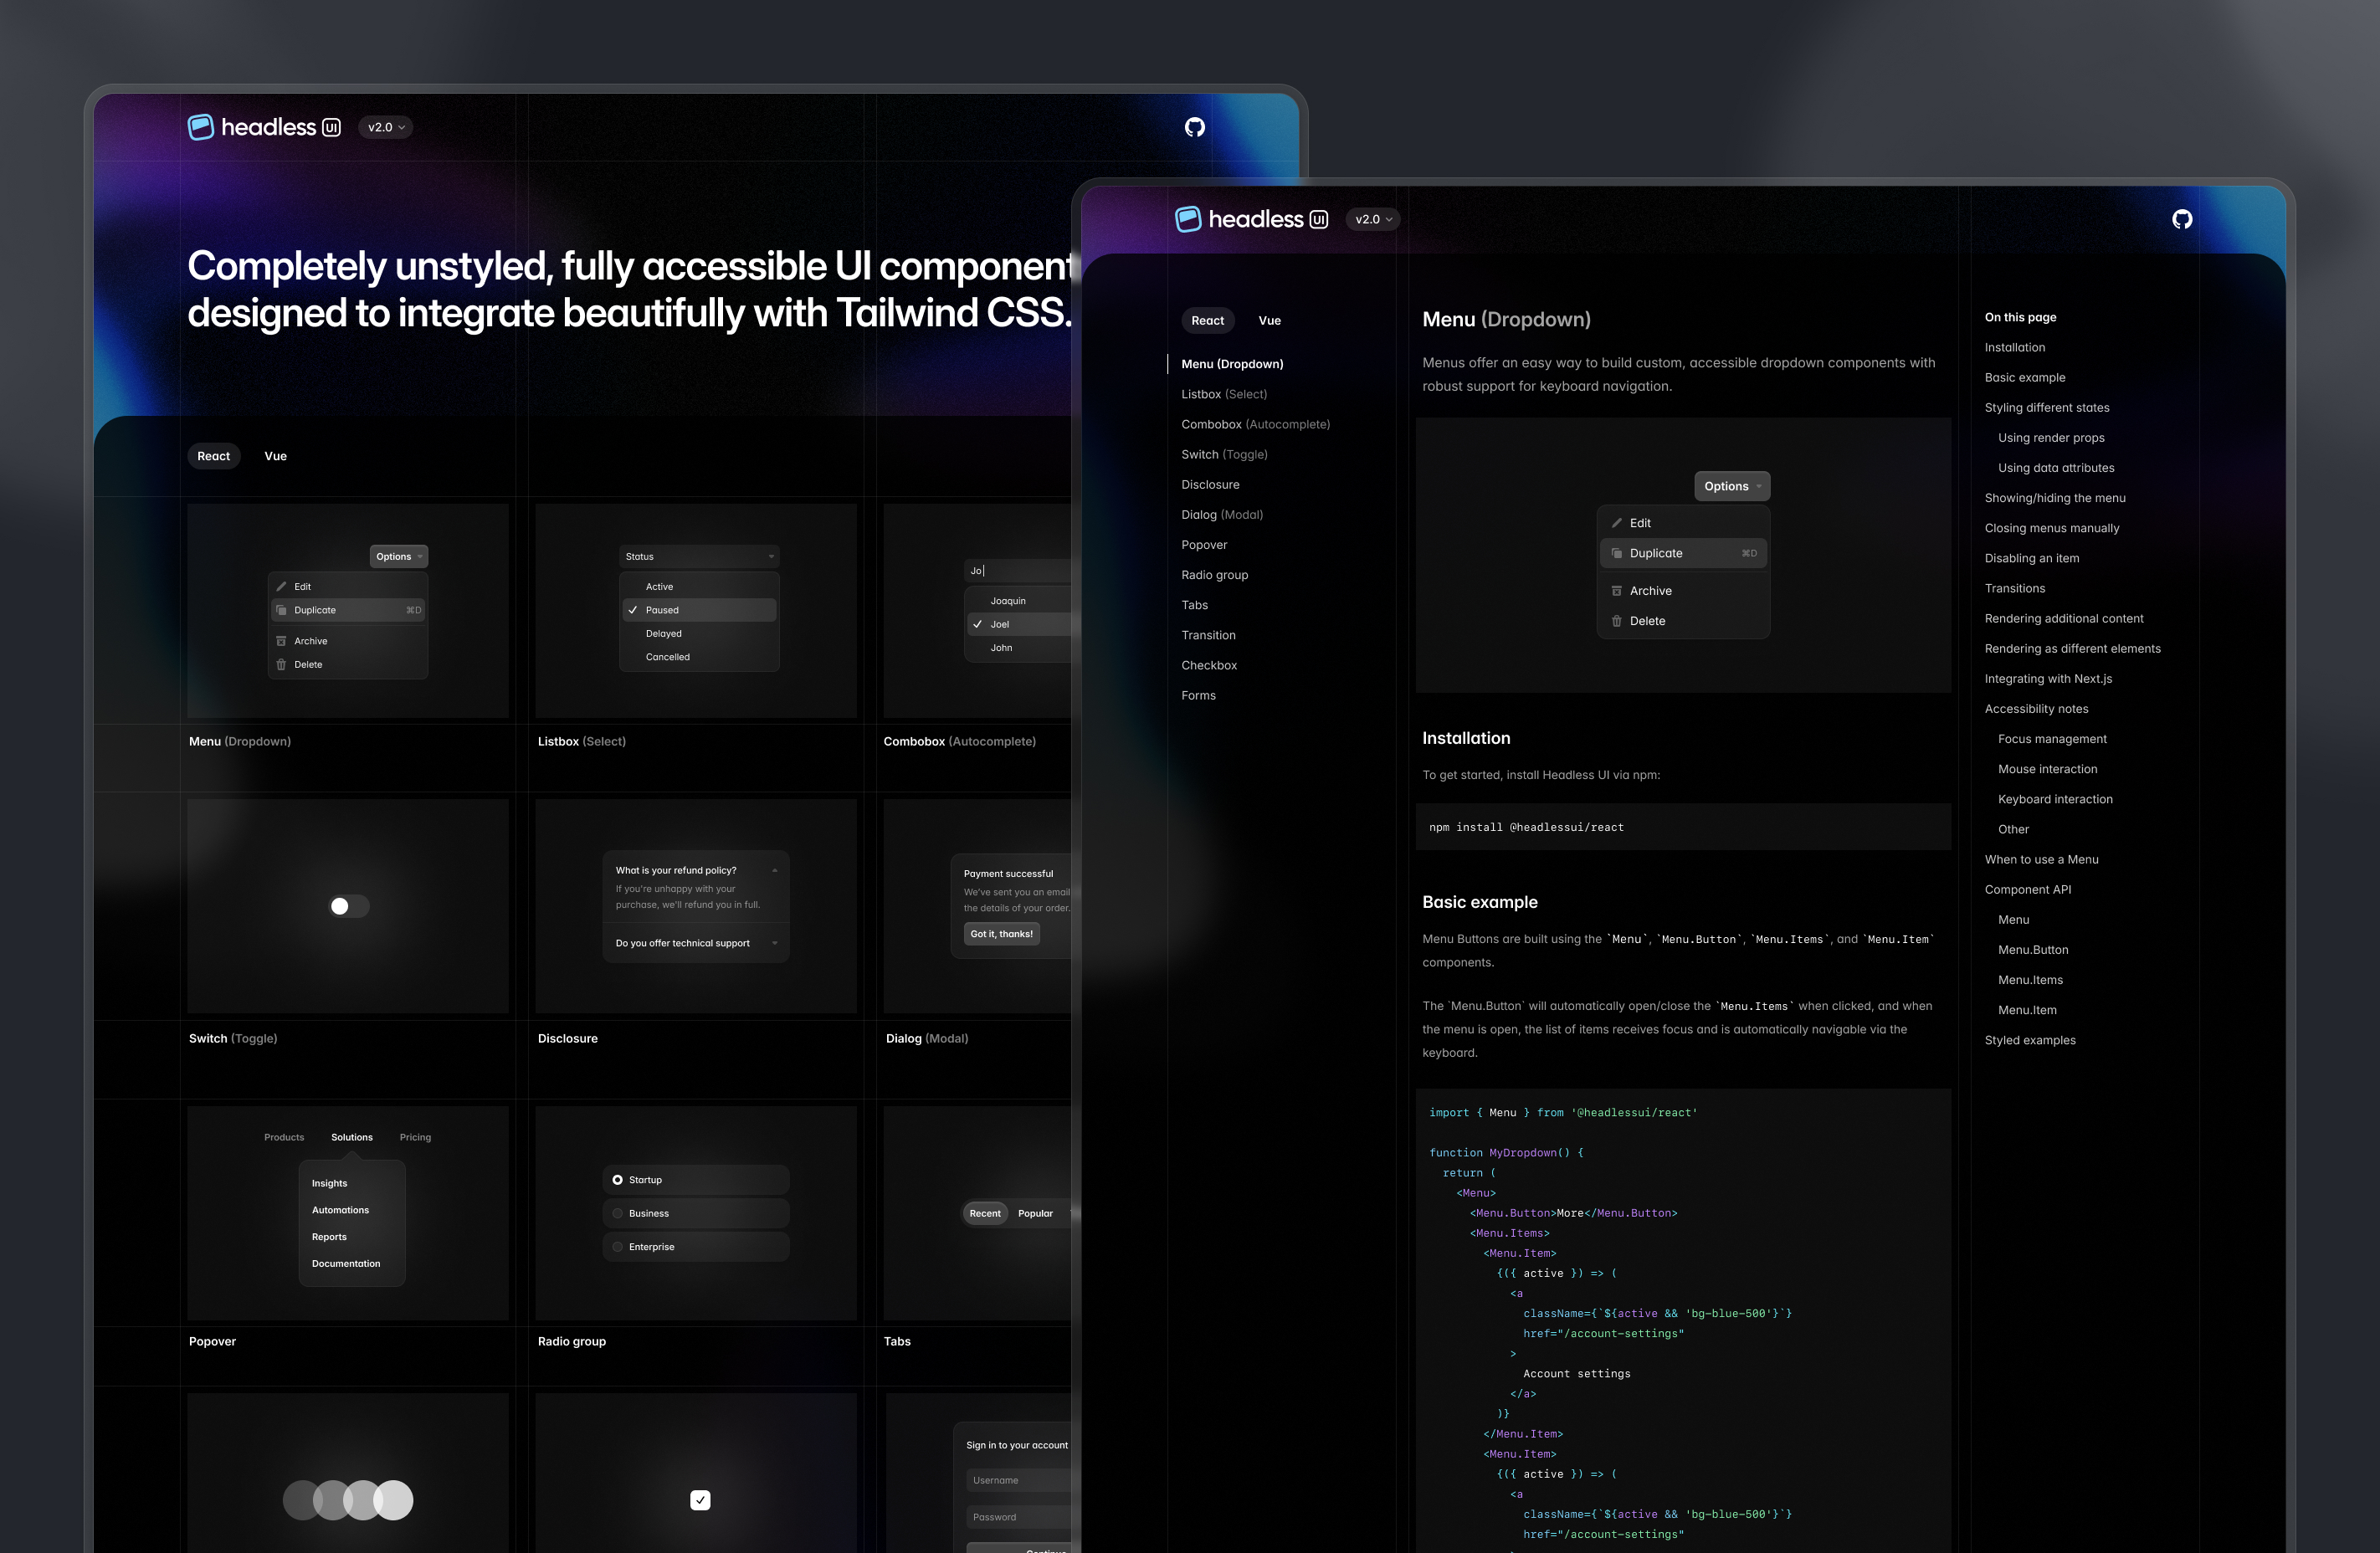Open Listbox (Select) card title on homepage
The width and height of the screenshot is (2380, 1553).
tap(581, 741)
